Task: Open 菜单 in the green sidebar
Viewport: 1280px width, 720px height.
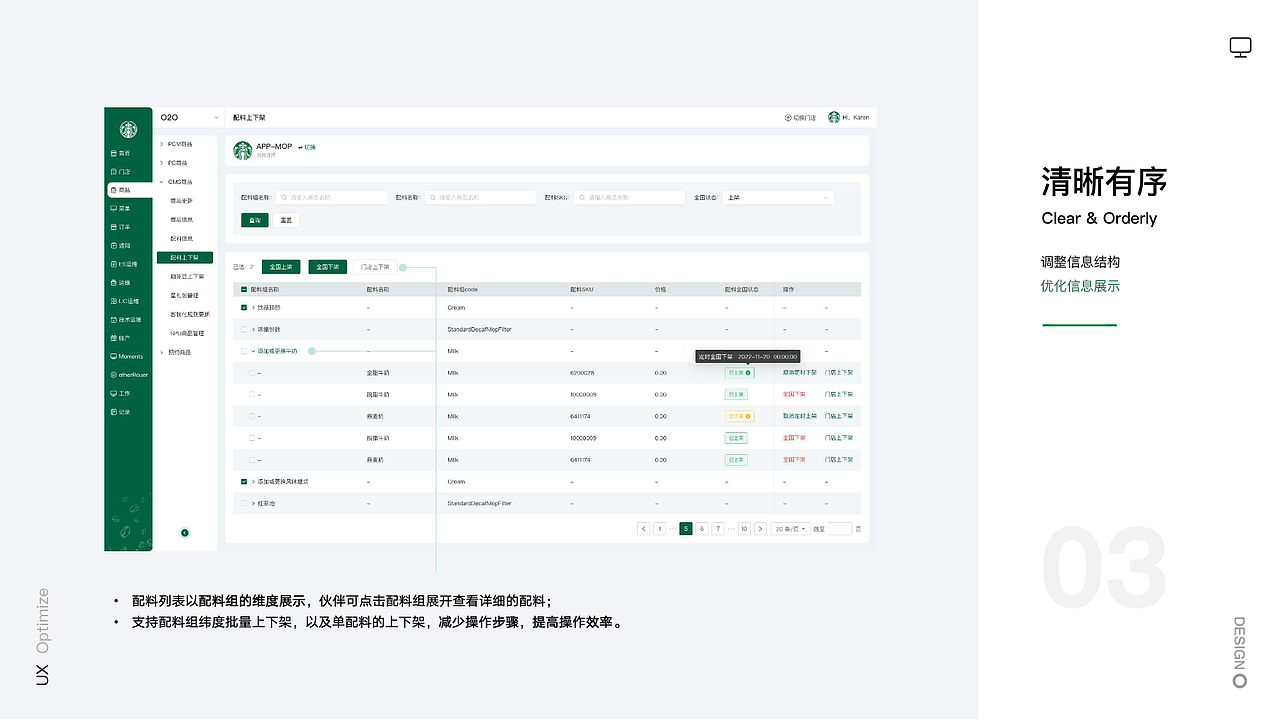Action: [120, 208]
